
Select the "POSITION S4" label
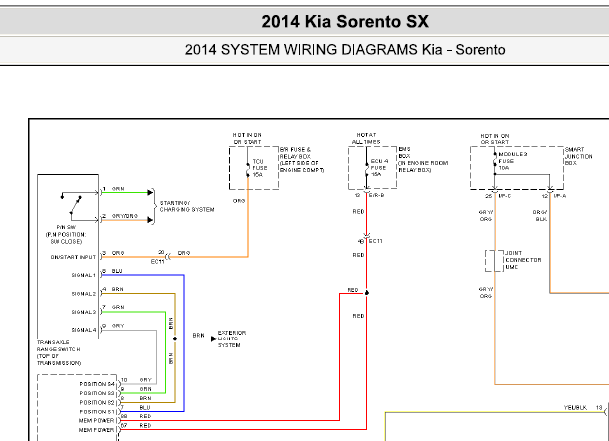(x=97, y=384)
